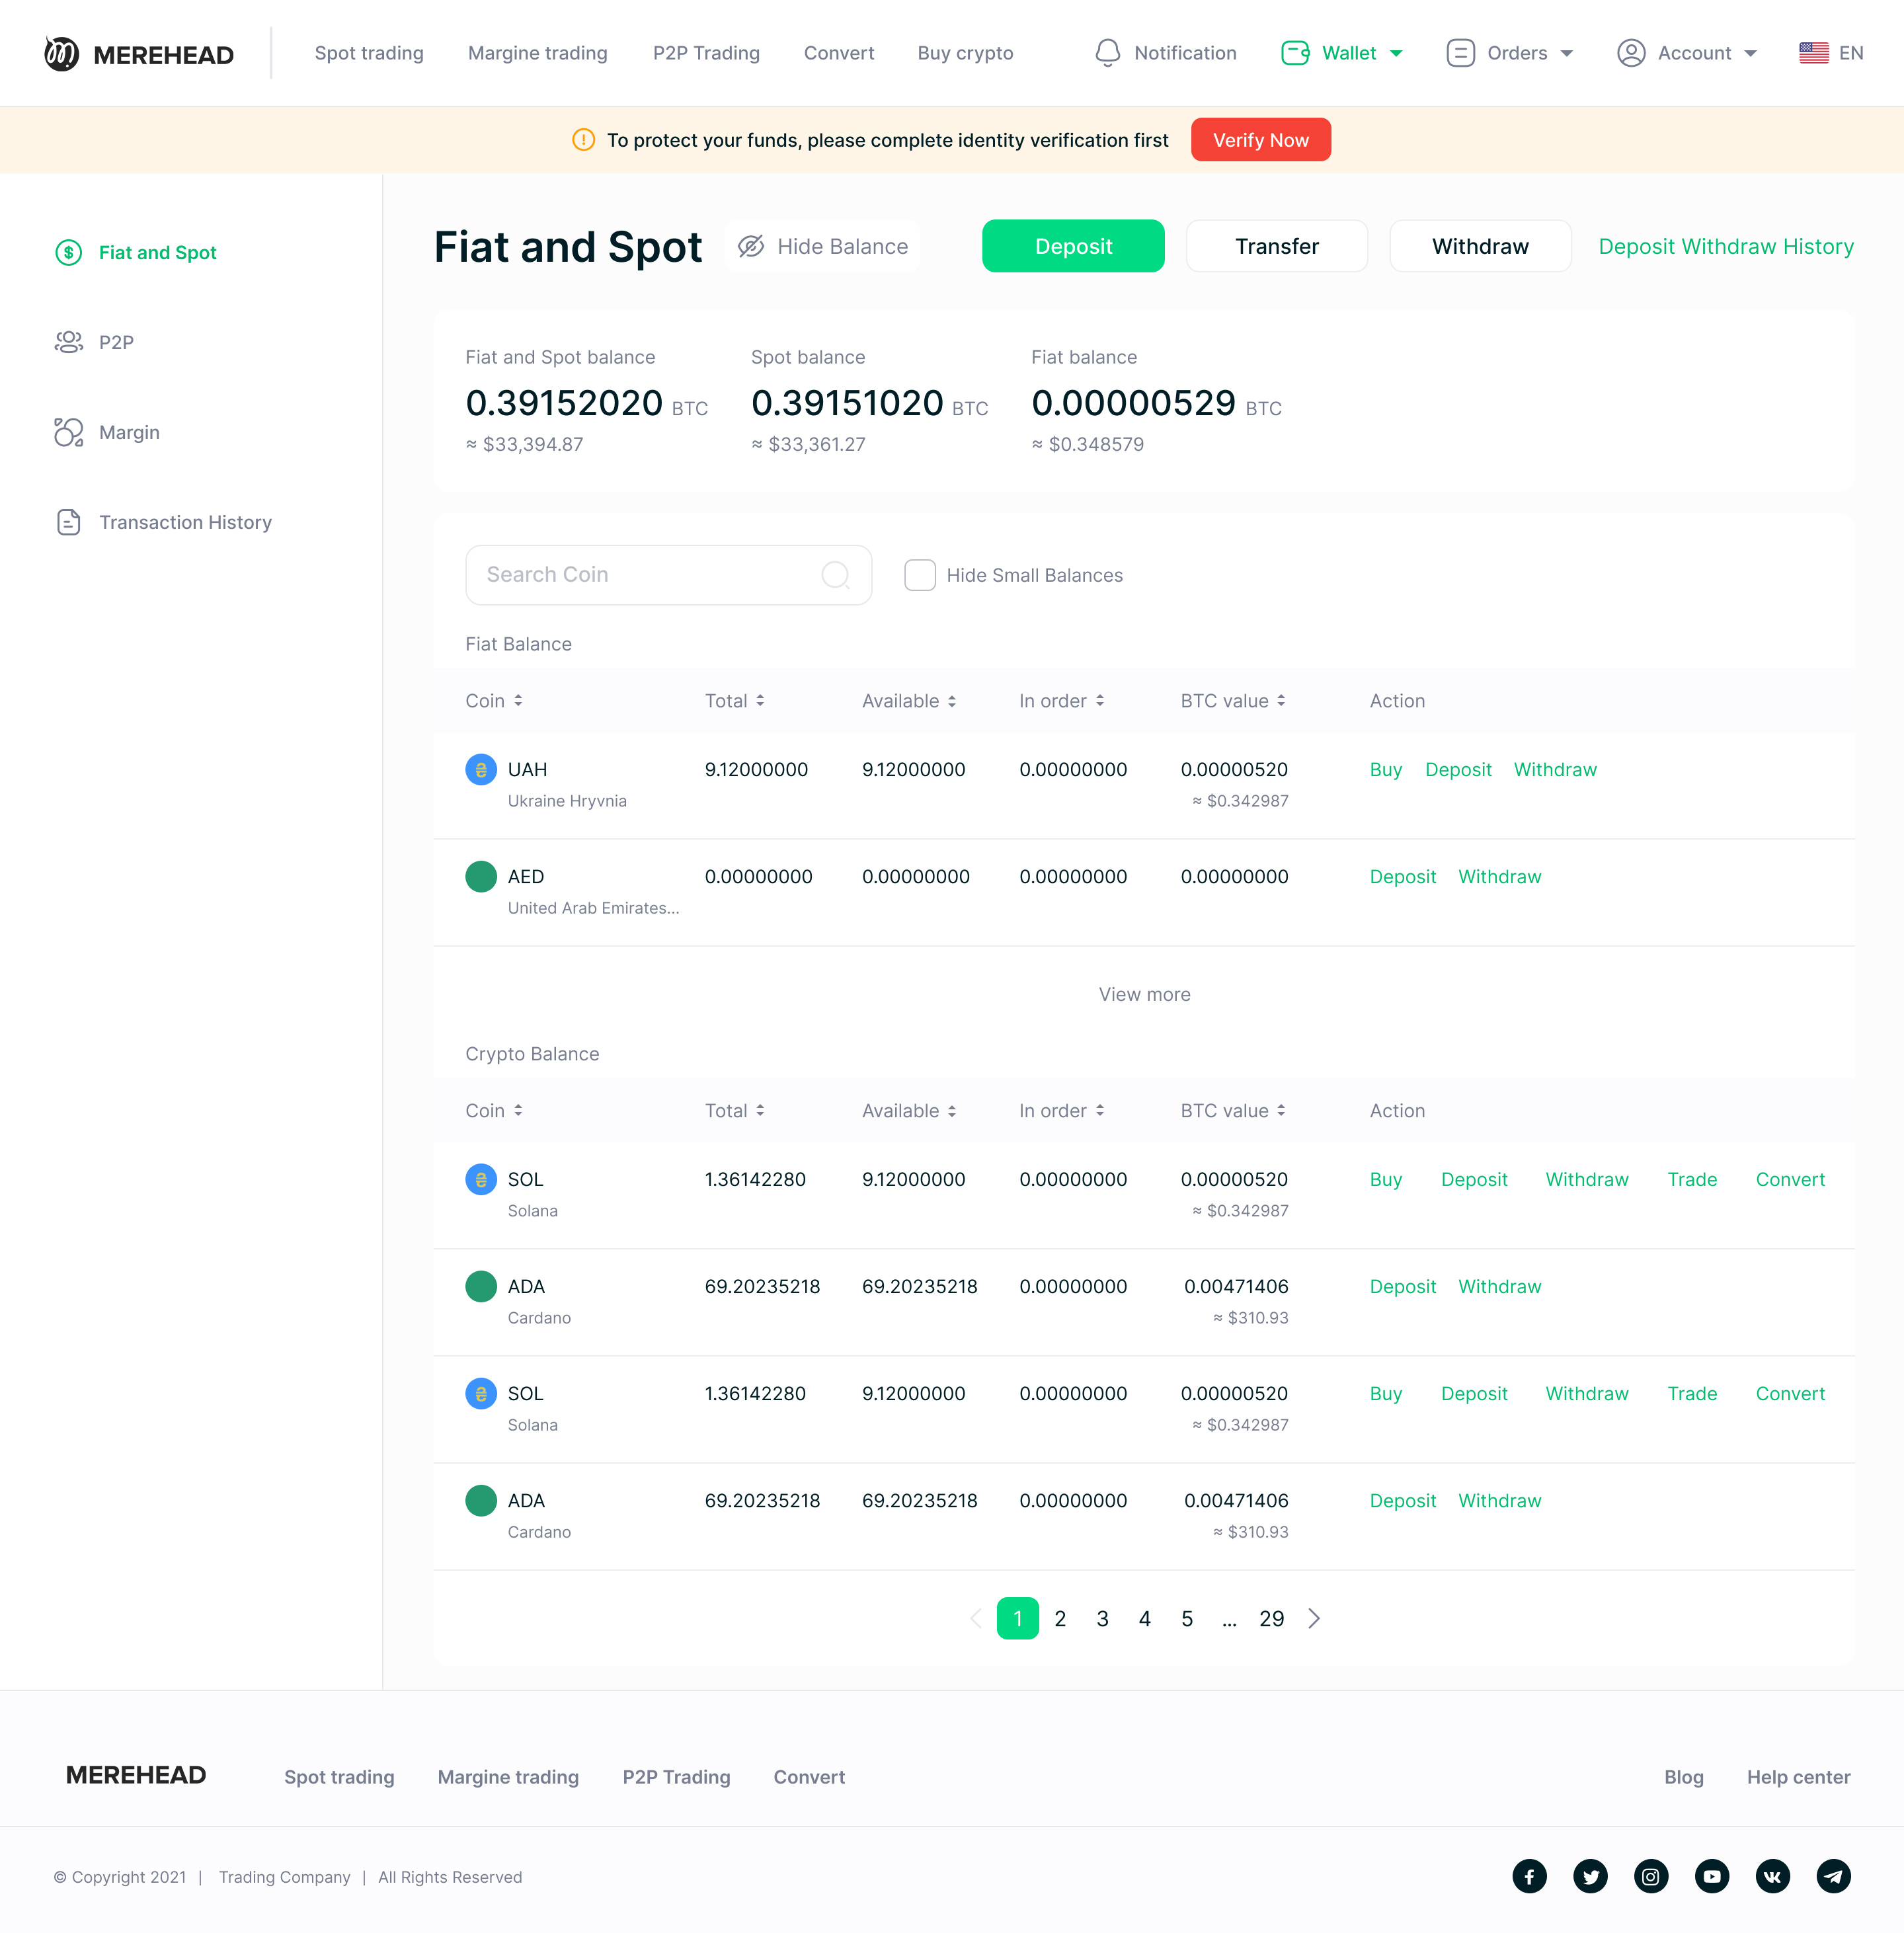1904x1933 pixels.
Task: Open the Facebook social icon in the footer
Action: [x=1529, y=1876]
